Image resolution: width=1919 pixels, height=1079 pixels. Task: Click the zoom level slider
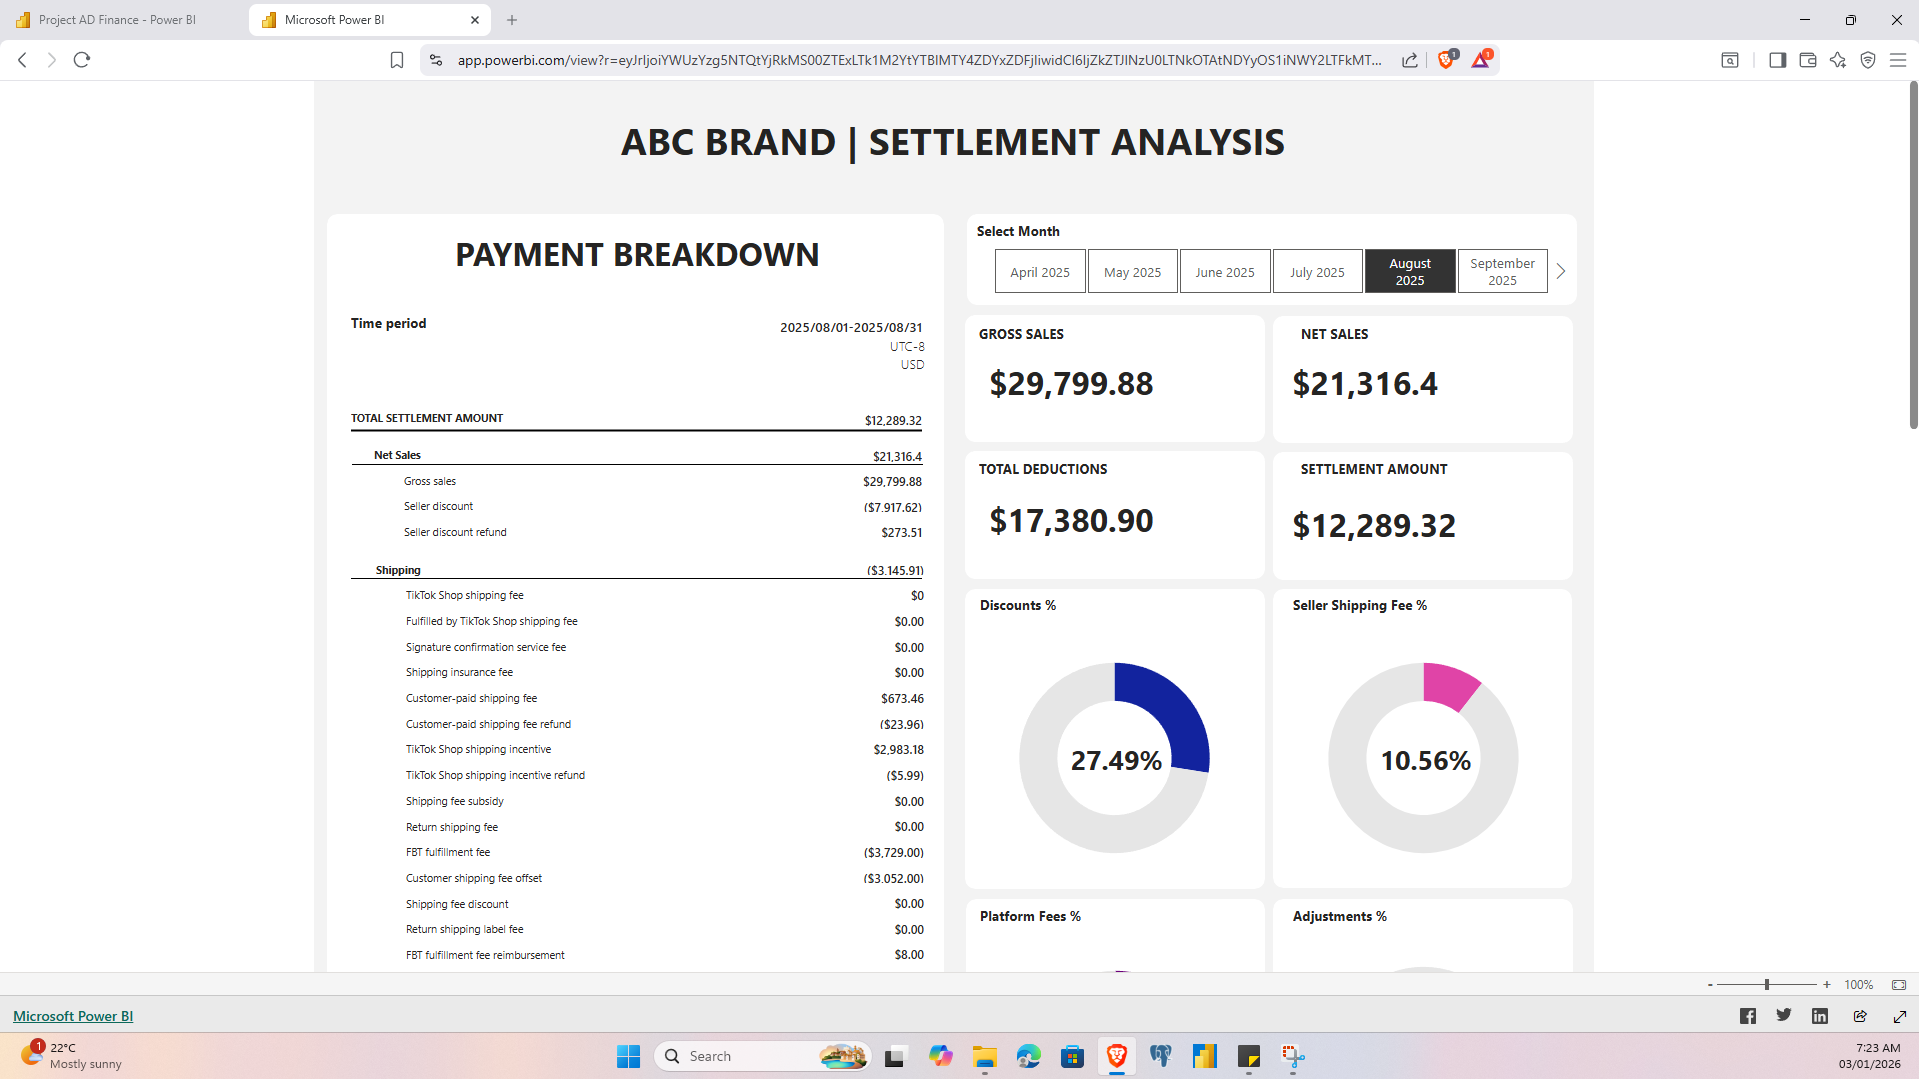pos(1766,985)
